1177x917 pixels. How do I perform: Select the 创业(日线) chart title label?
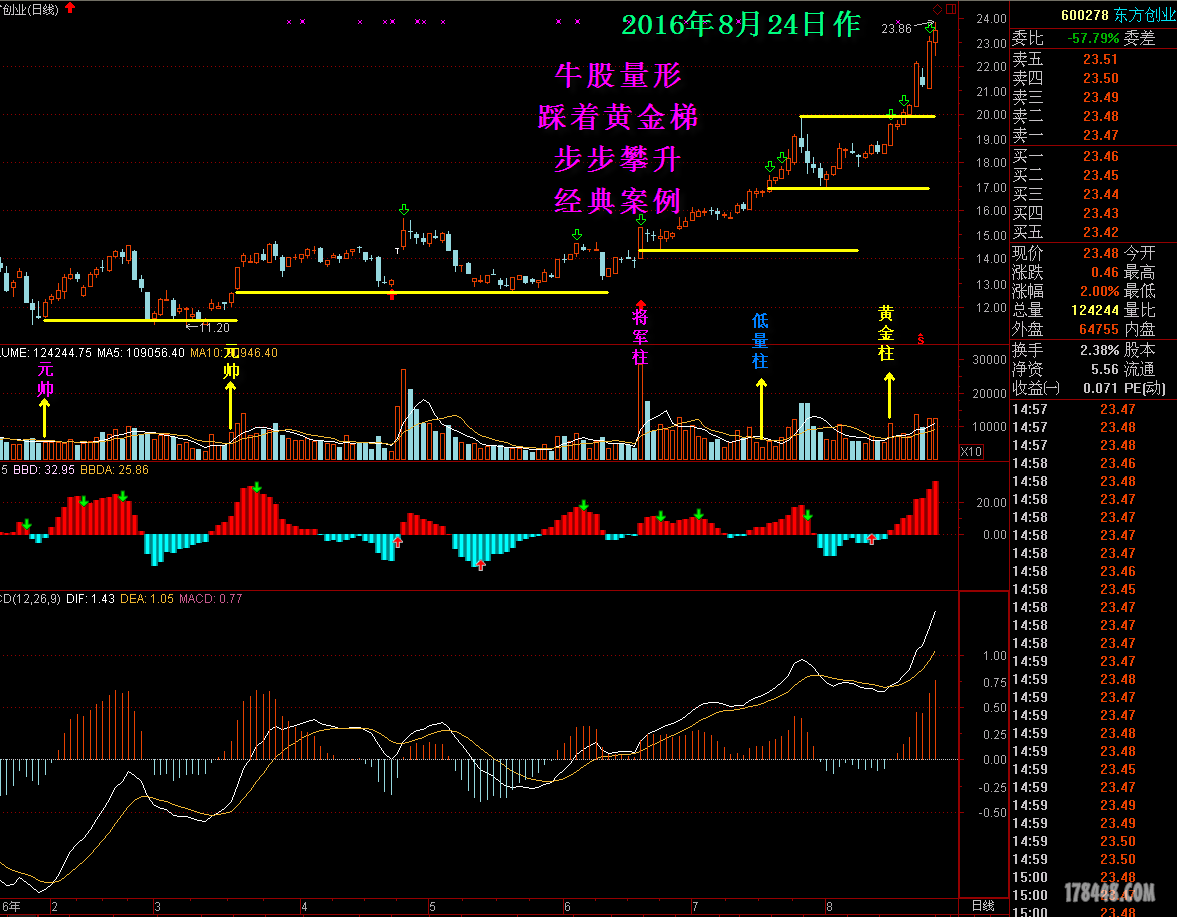coord(28,10)
